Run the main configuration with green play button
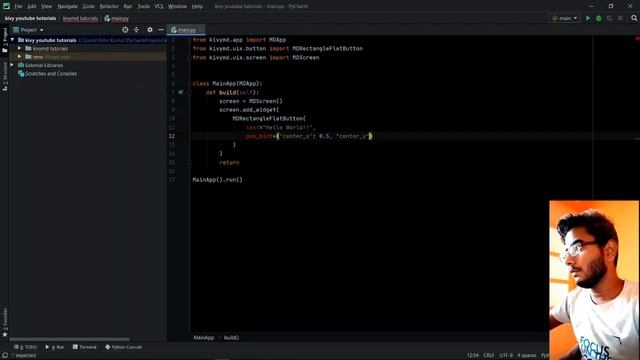This screenshot has height=360, width=640. click(x=588, y=18)
